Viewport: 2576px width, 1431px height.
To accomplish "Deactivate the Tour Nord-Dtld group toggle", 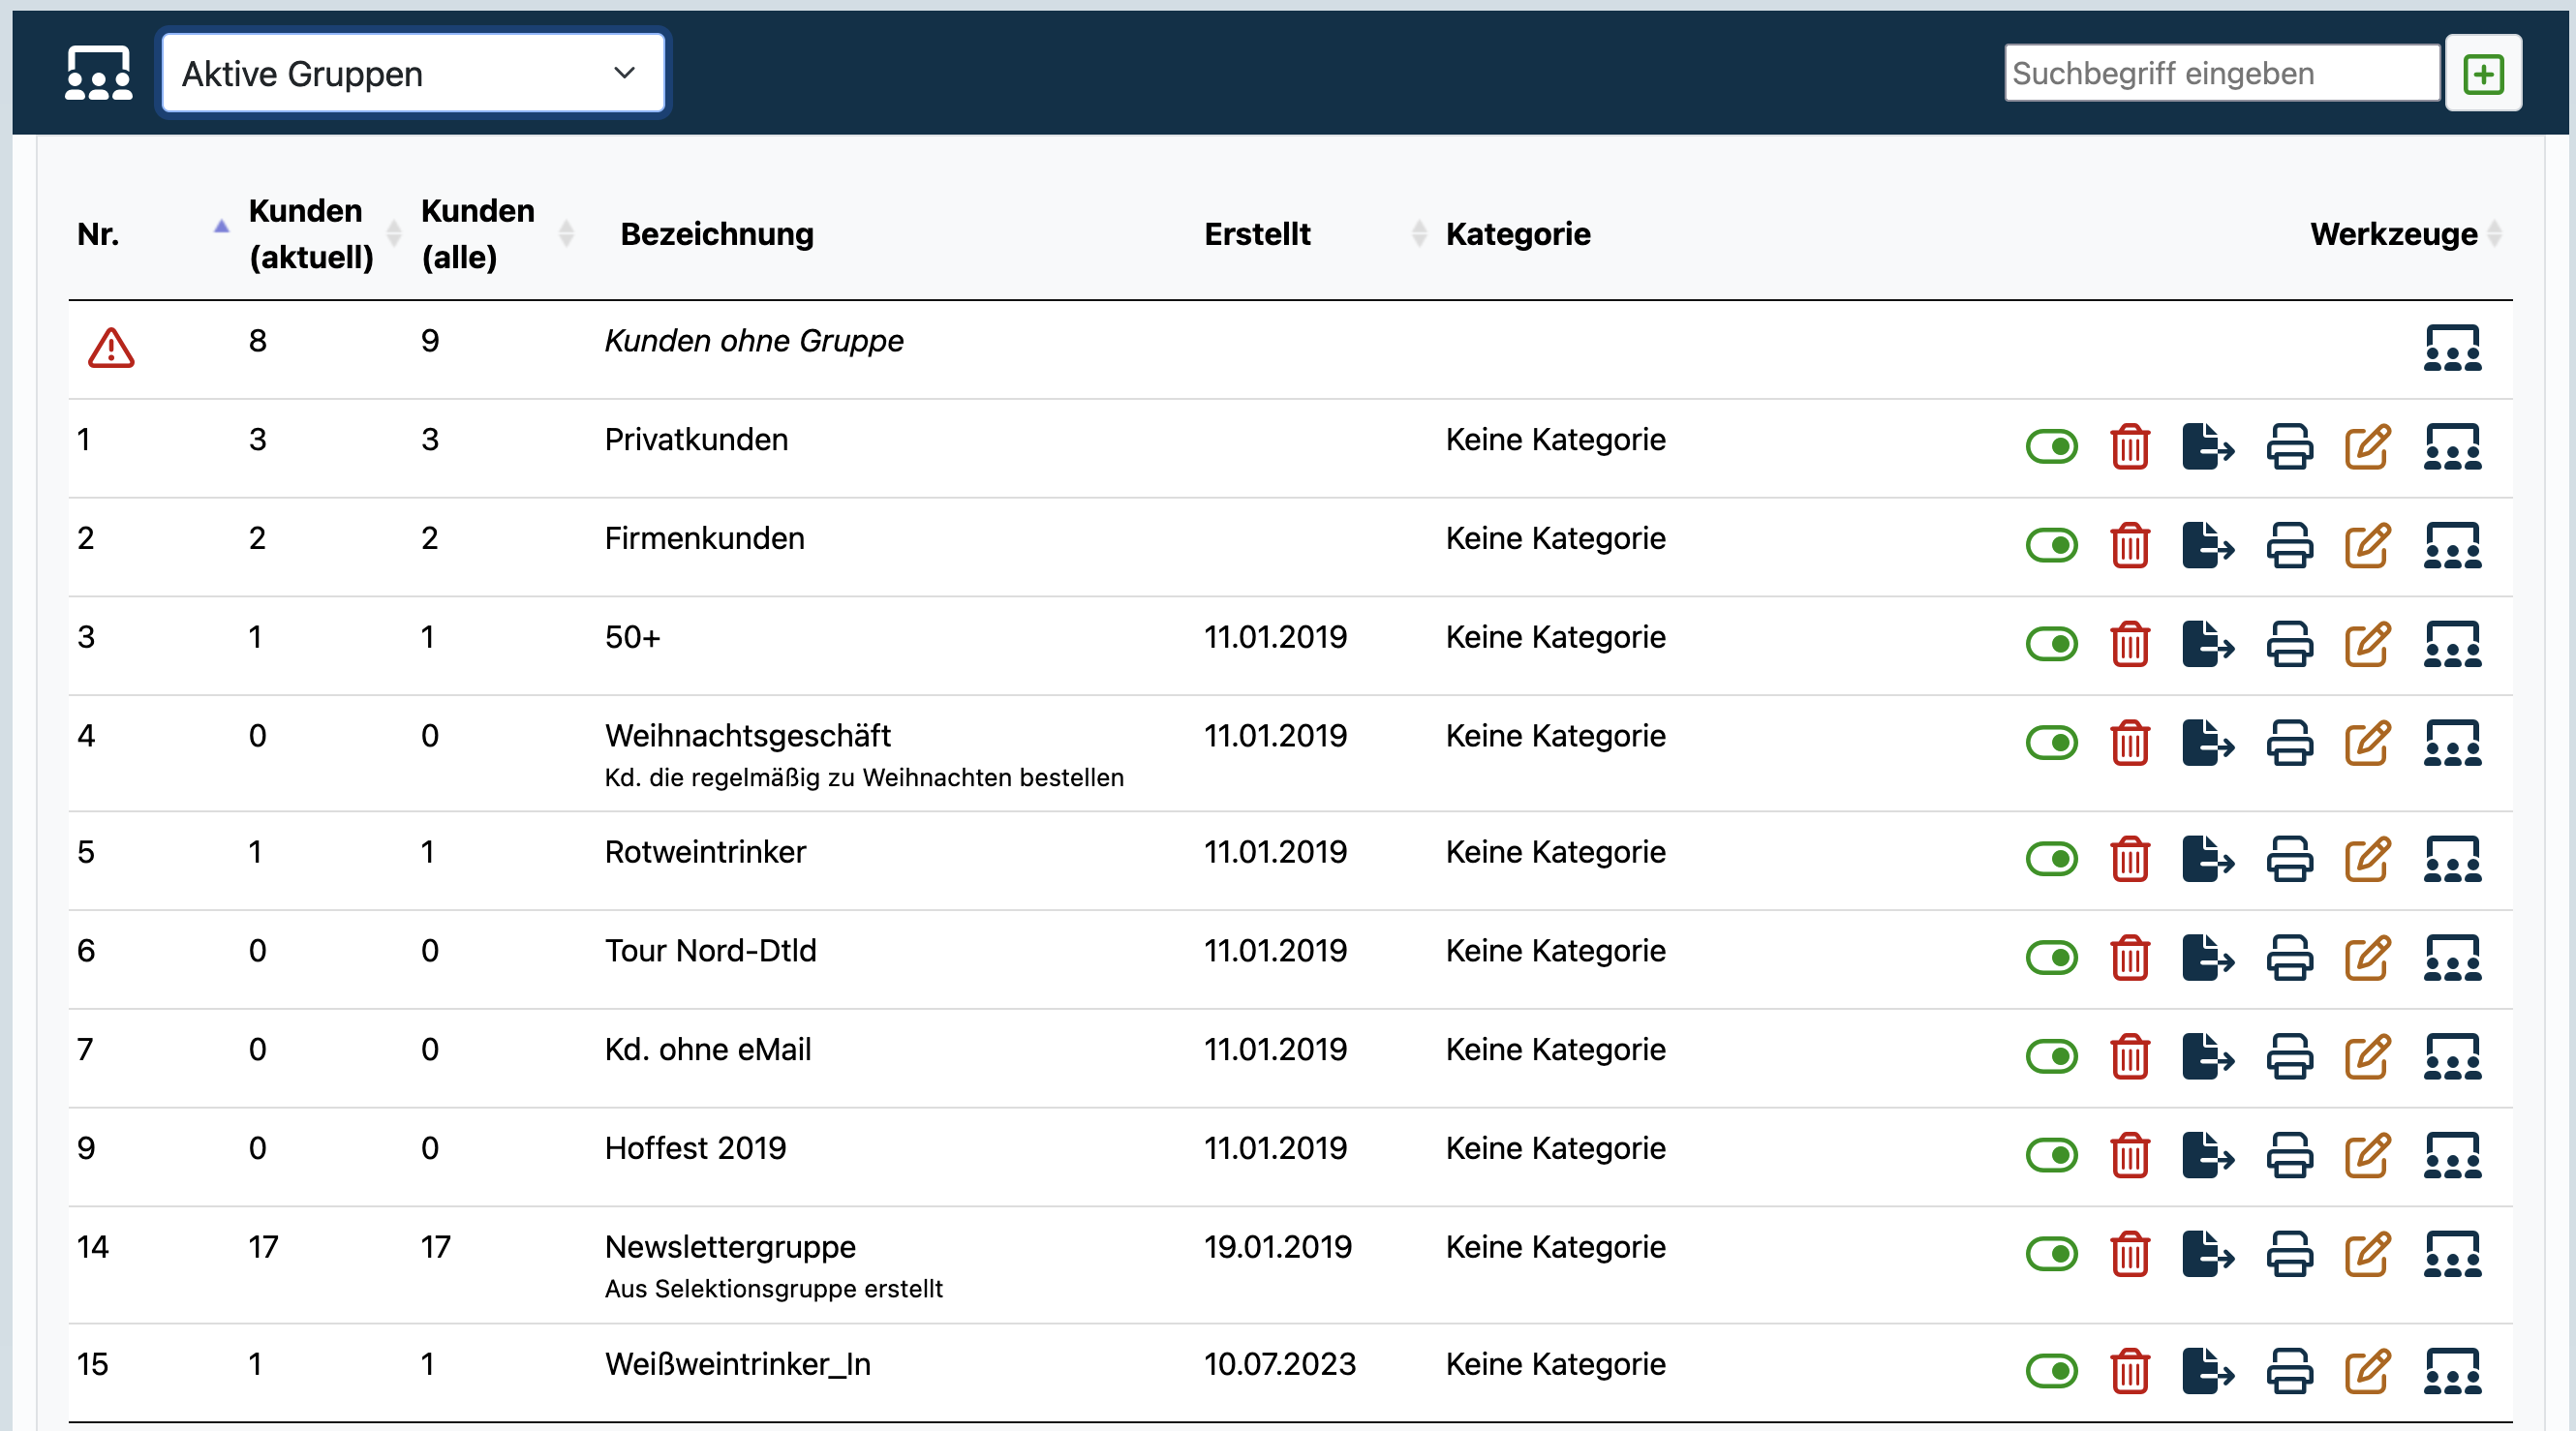I will pyautogui.click(x=2050, y=958).
